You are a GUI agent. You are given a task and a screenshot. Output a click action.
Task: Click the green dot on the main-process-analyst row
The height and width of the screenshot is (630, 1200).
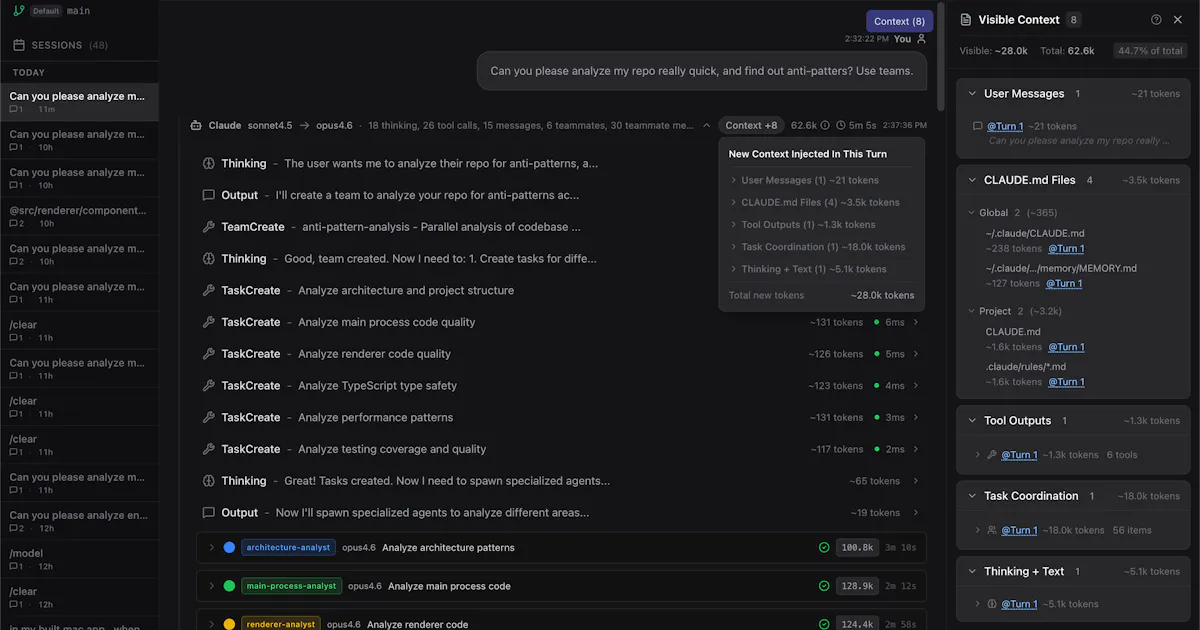[x=229, y=586]
